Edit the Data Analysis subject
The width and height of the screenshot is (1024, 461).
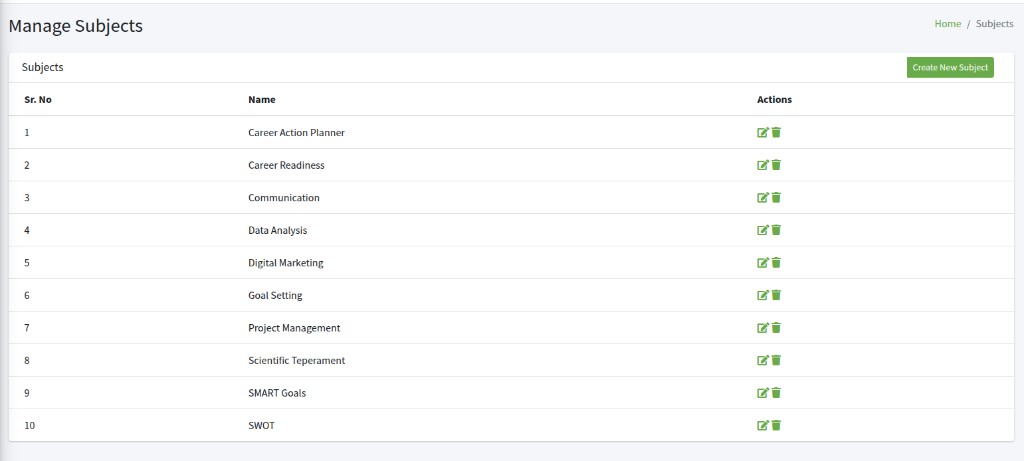(763, 230)
